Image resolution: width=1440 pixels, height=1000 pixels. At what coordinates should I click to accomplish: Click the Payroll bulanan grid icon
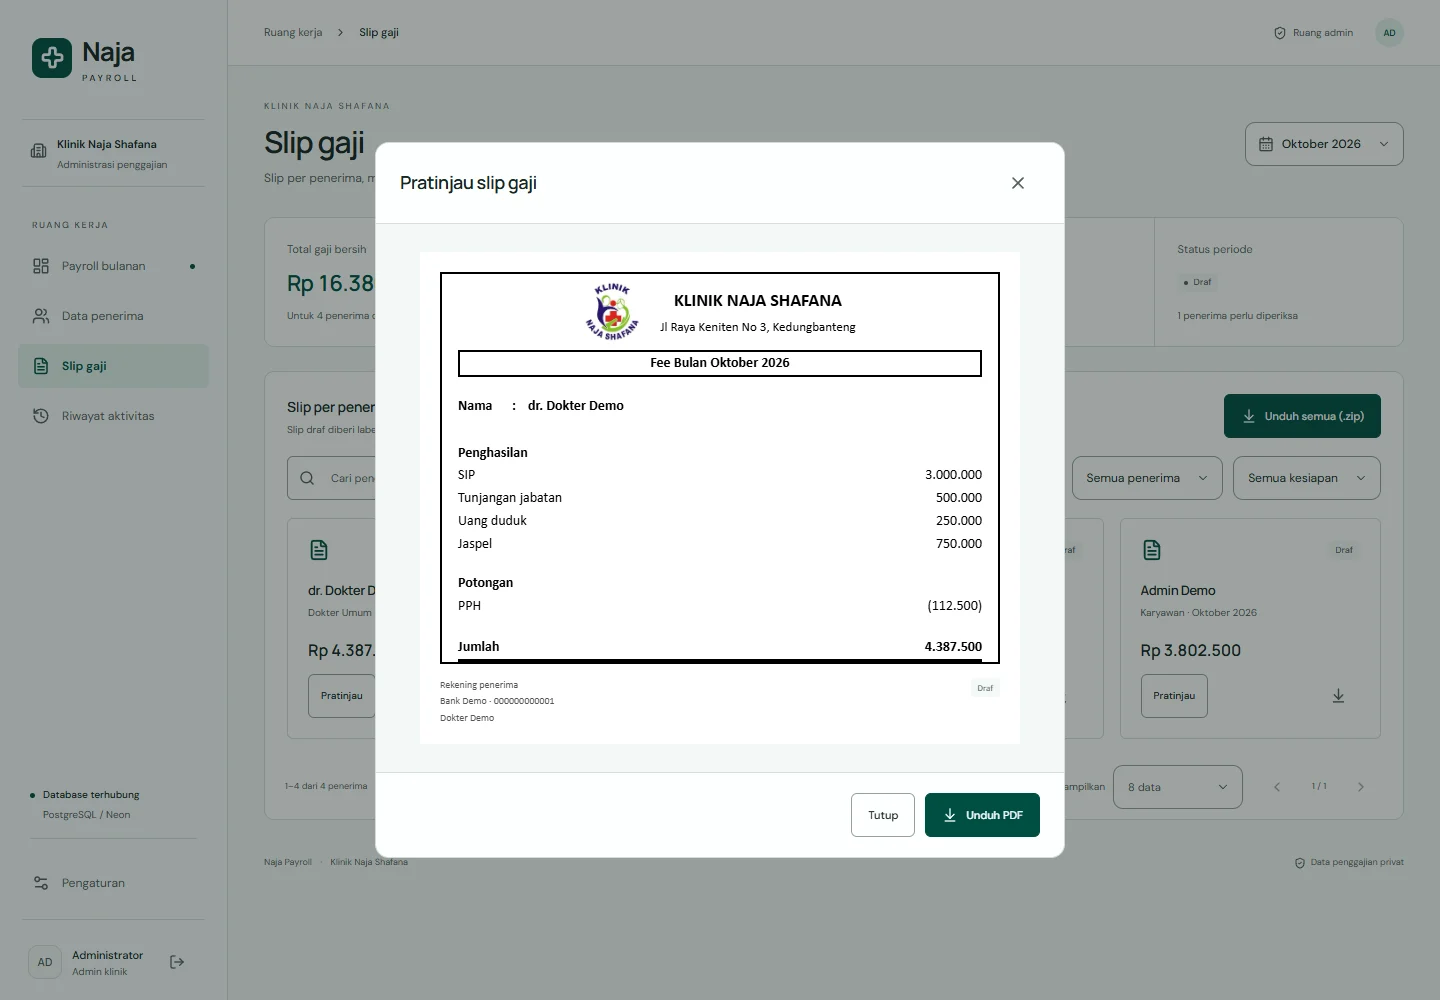pyautogui.click(x=41, y=266)
